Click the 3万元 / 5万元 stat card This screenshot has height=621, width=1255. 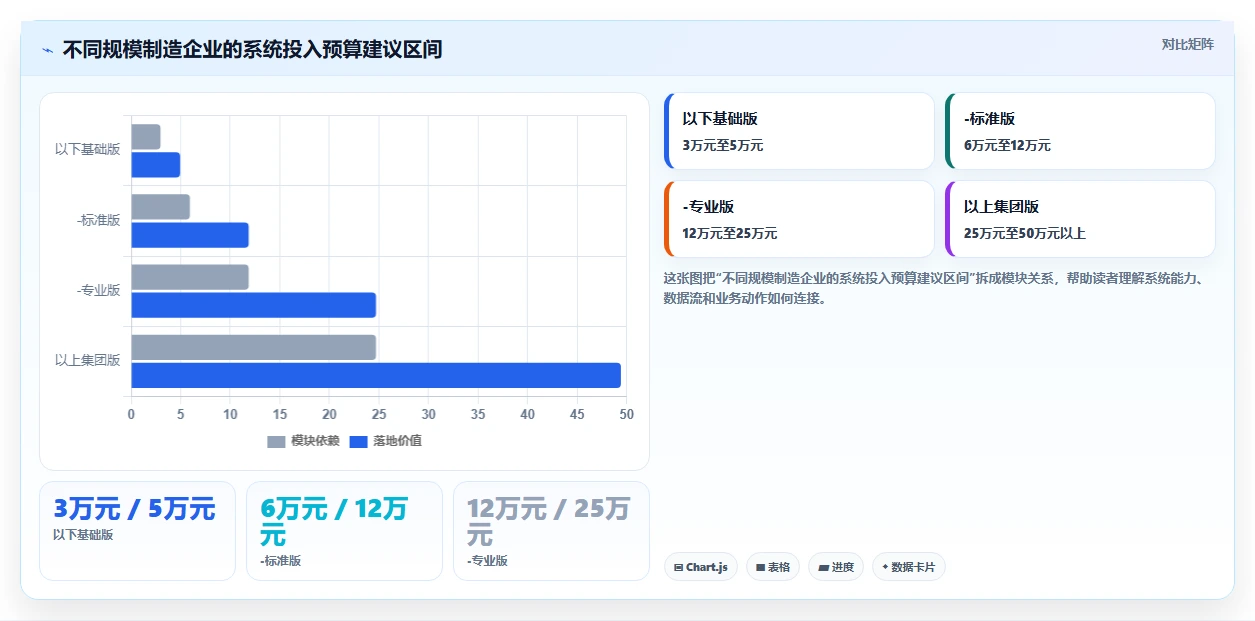(x=138, y=531)
